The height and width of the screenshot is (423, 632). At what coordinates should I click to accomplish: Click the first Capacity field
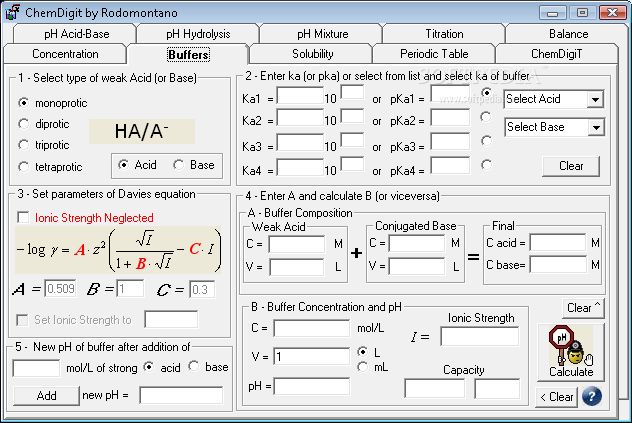point(434,389)
